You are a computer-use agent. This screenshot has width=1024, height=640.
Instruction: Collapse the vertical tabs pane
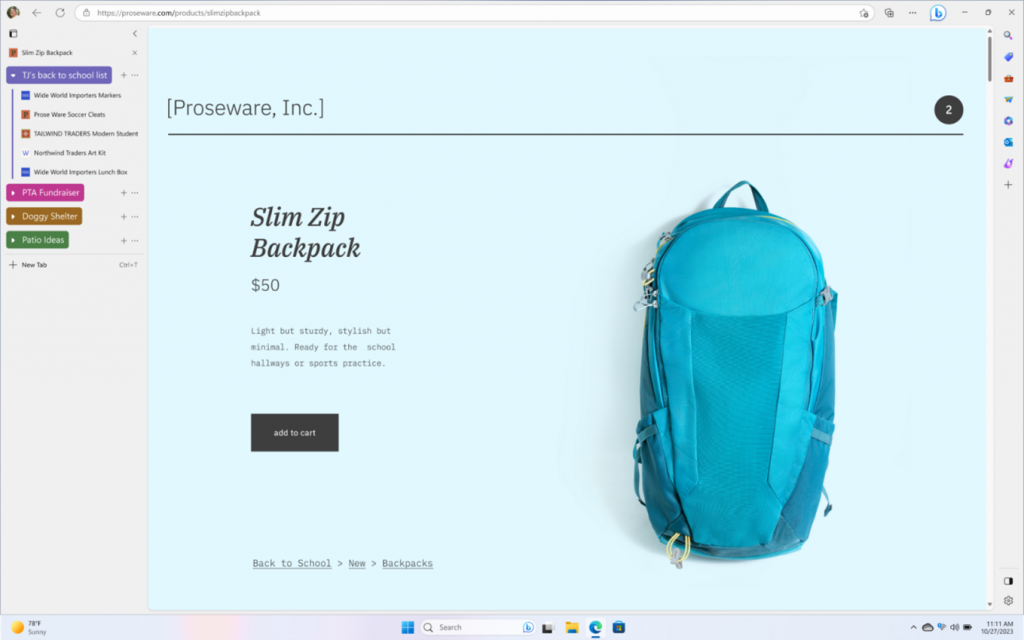click(135, 33)
